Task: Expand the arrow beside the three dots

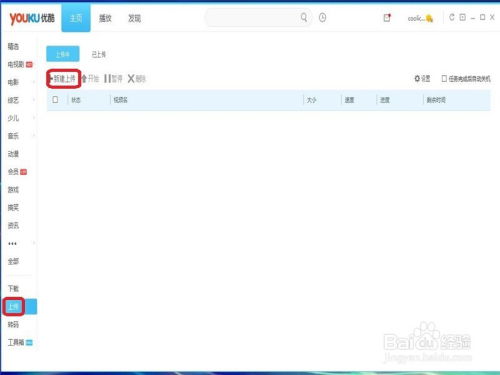Action: (34, 243)
